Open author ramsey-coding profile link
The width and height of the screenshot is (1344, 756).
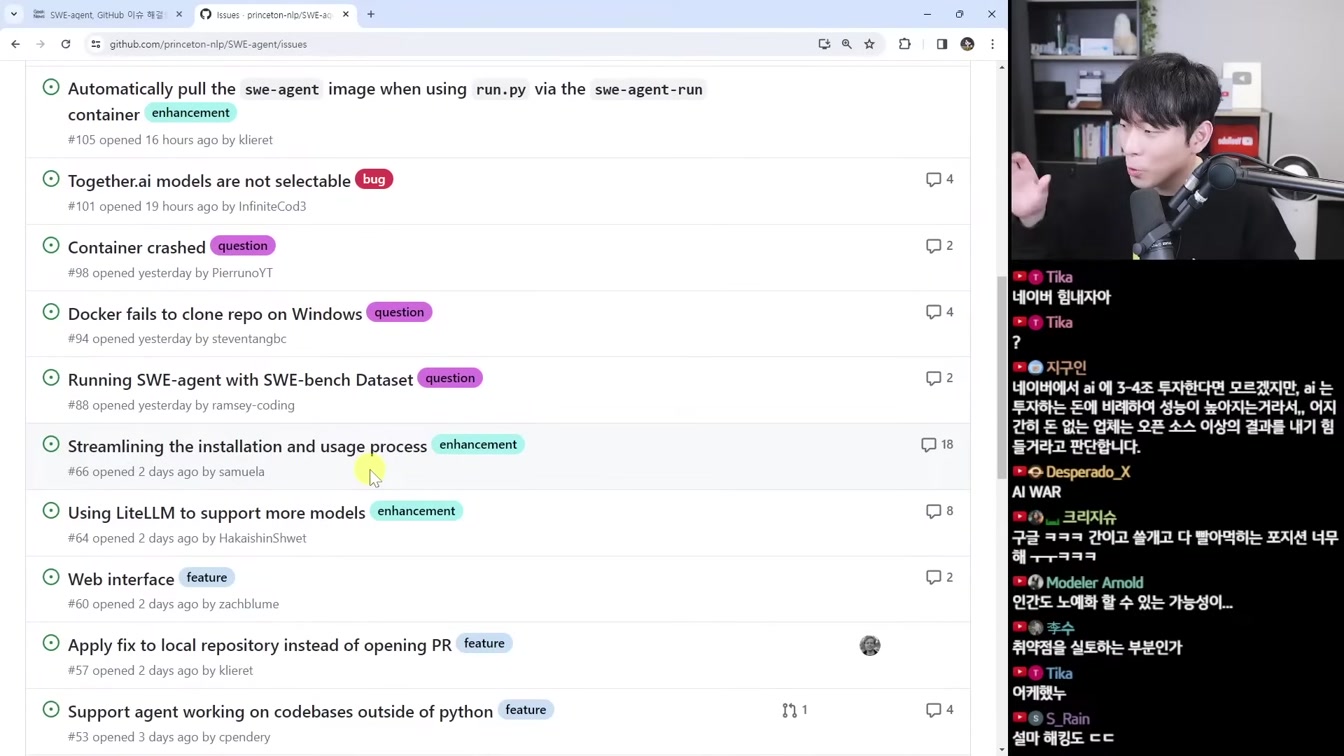pyautogui.click(x=253, y=405)
